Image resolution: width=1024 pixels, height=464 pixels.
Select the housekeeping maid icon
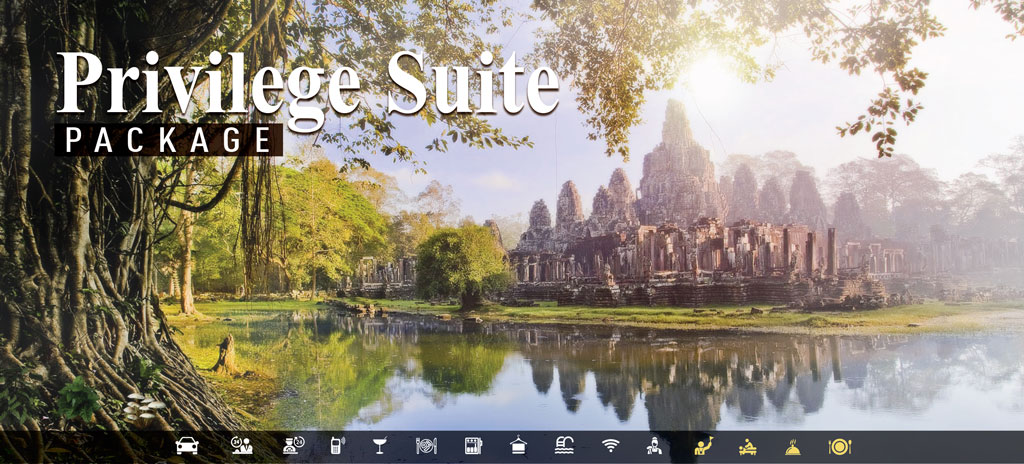[654, 446]
